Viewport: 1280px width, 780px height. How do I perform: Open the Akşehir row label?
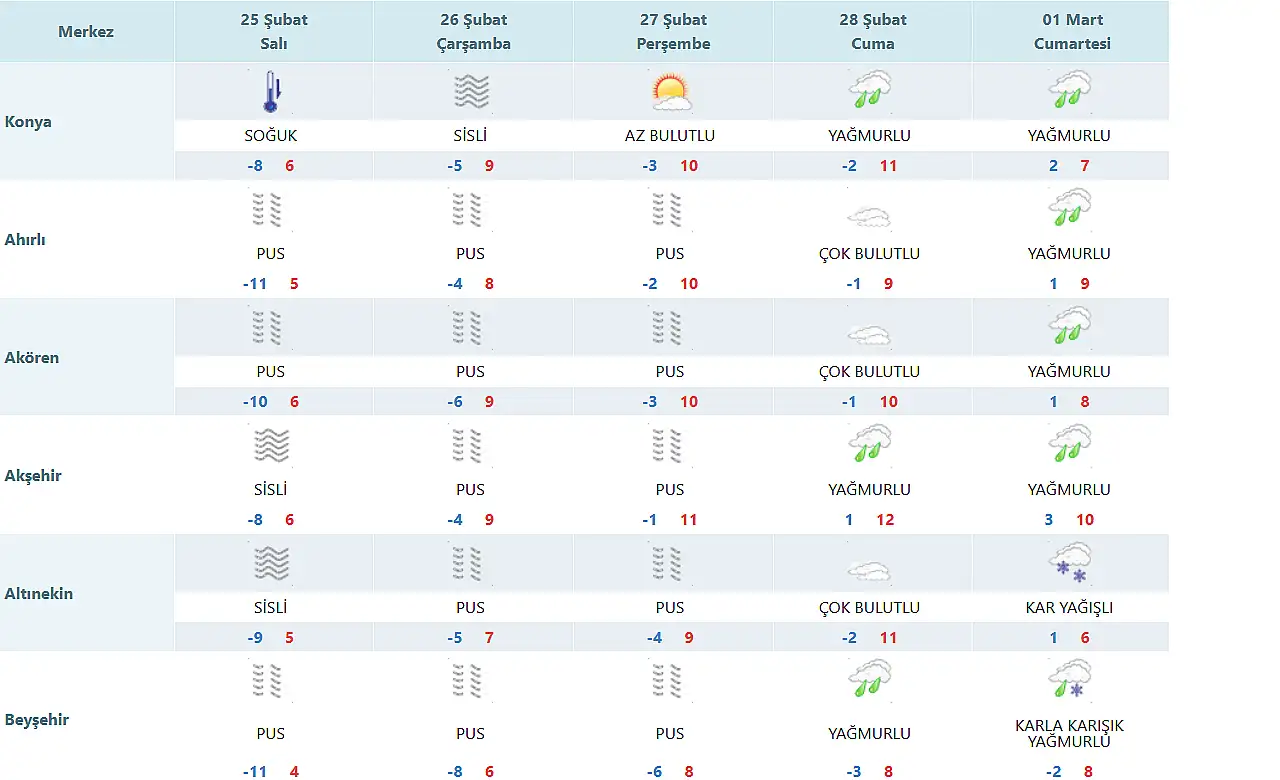[x=33, y=476]
